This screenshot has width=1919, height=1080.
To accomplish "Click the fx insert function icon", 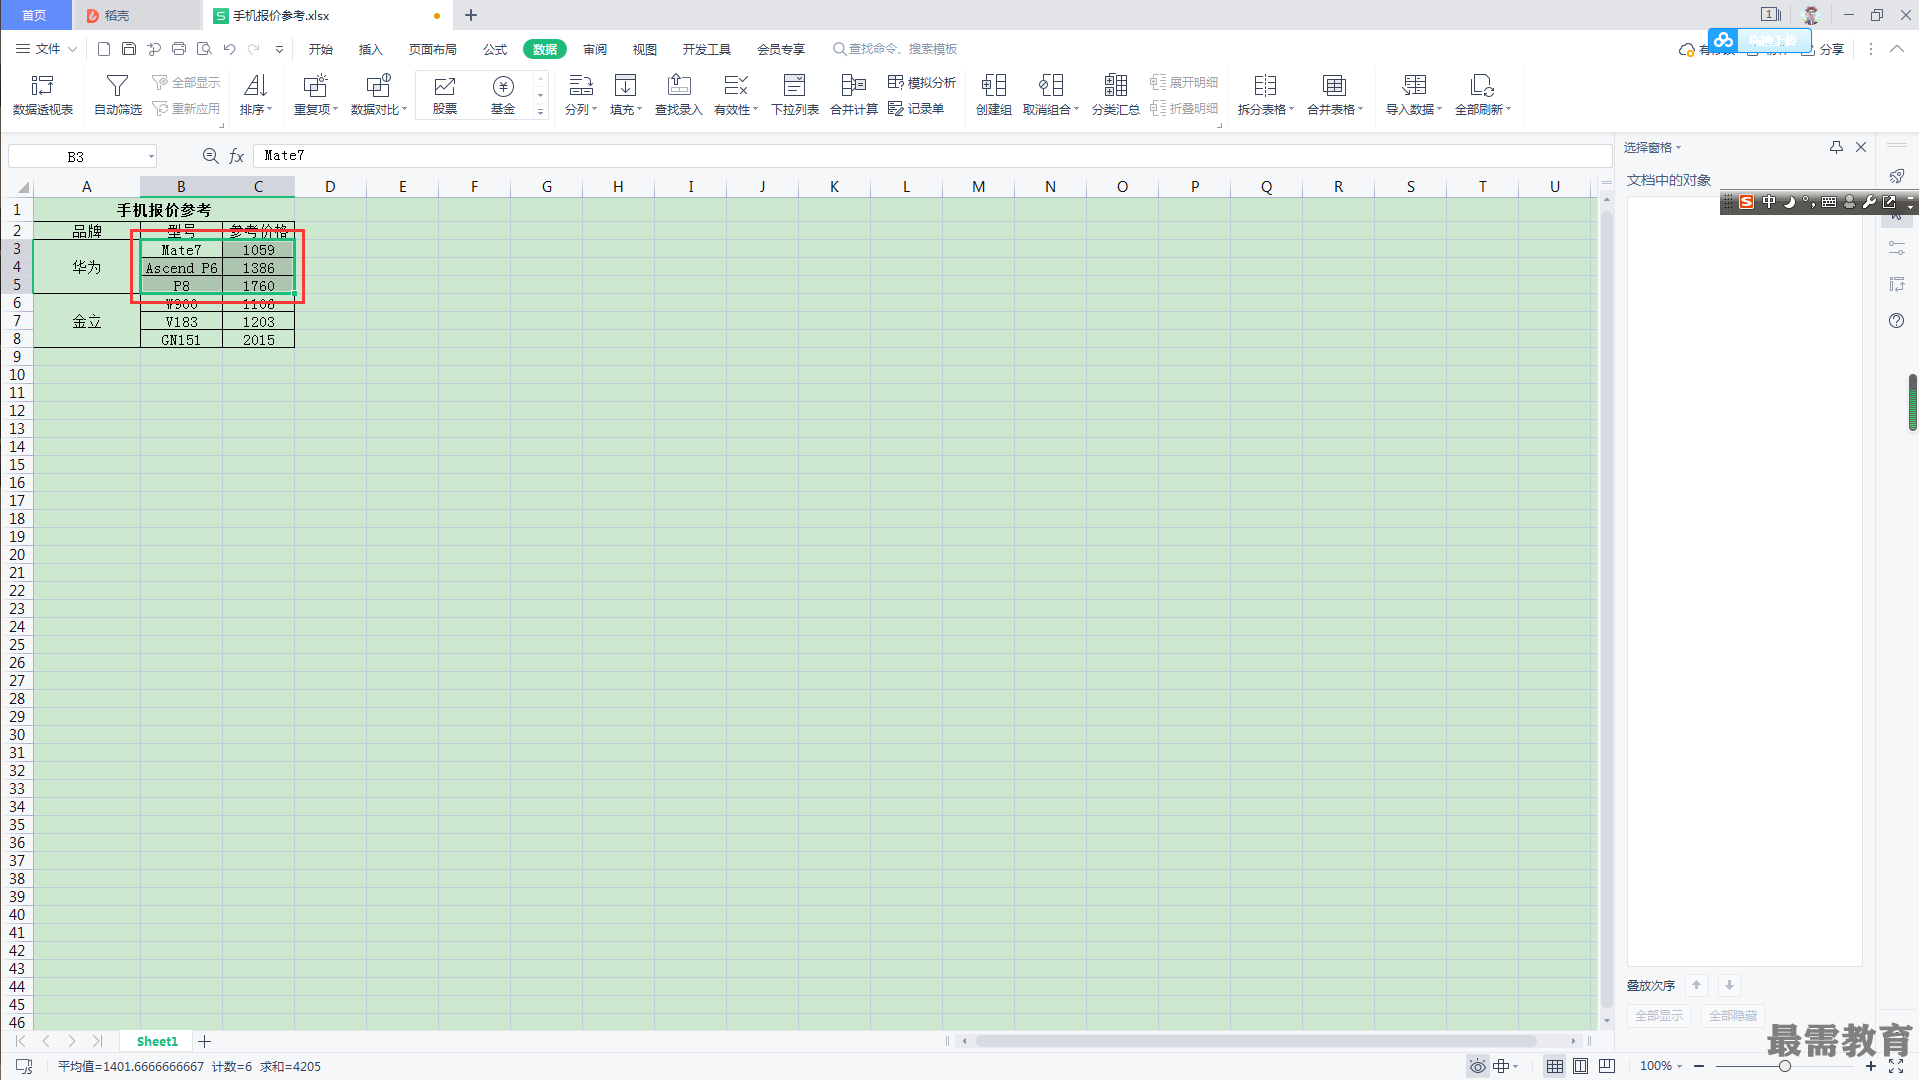I will 237,156.
